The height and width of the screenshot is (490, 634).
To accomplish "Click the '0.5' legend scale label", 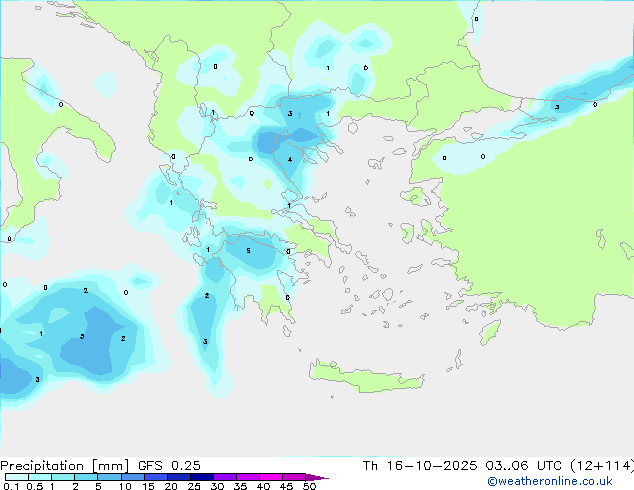I will click(x=35, y=486).
